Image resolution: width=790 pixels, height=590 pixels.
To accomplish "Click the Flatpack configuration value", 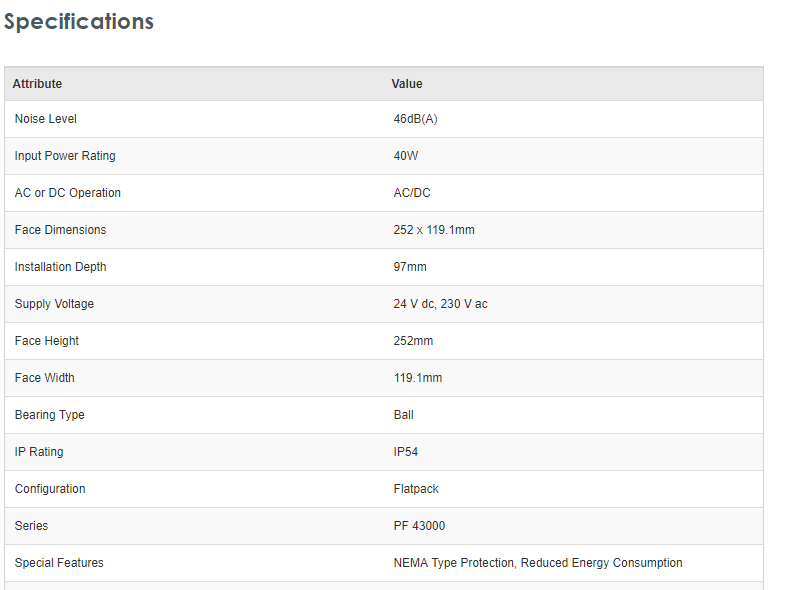I will click(x=416, y=489).
